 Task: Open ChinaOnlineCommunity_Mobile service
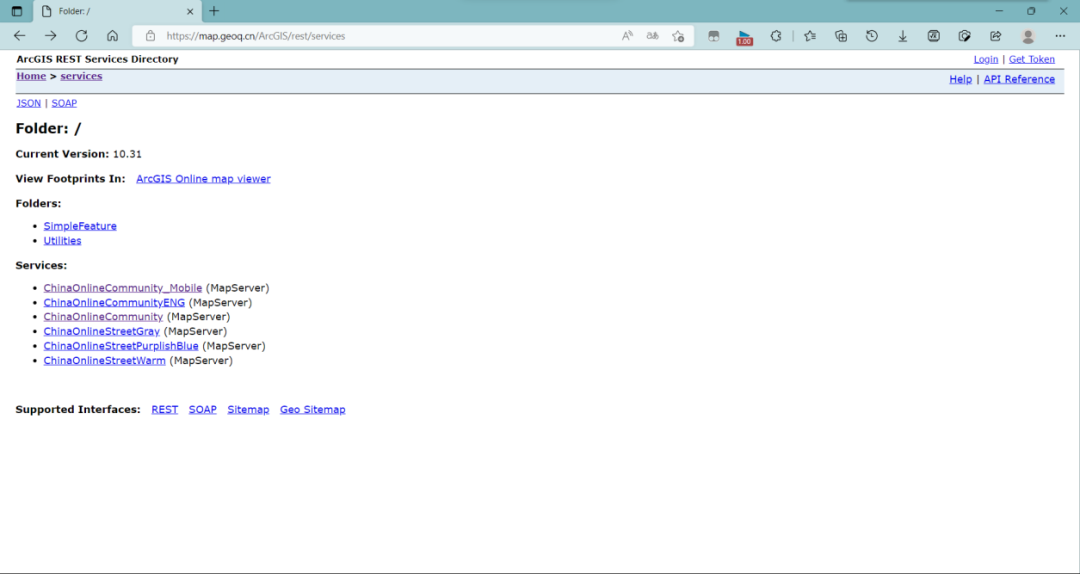[123, 288]
